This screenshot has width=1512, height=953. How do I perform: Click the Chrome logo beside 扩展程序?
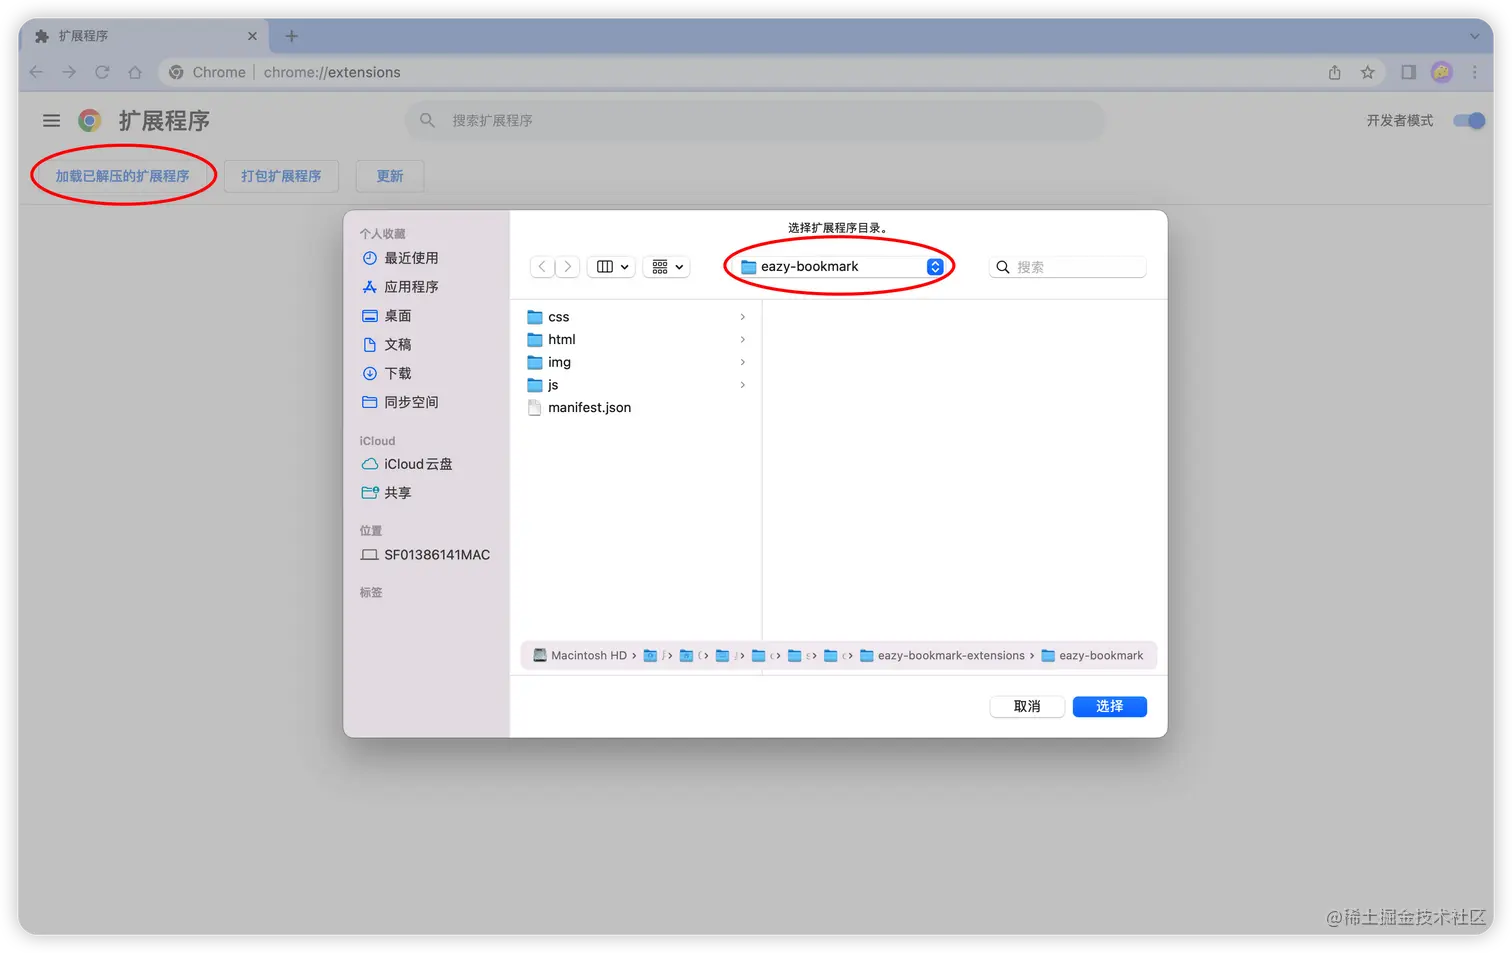pyautogui.click(x=90, y=120)
